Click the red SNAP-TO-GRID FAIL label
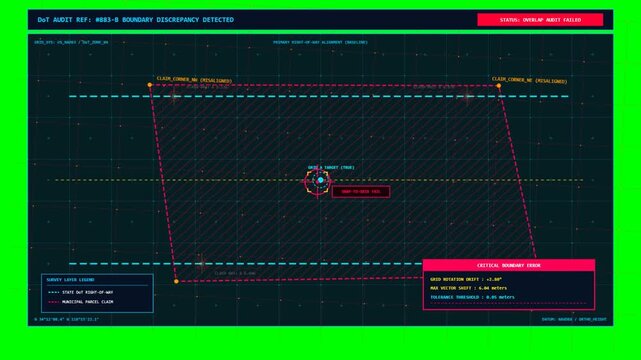The width and height of the screenshot is (641, 360). tap(361, 192)
